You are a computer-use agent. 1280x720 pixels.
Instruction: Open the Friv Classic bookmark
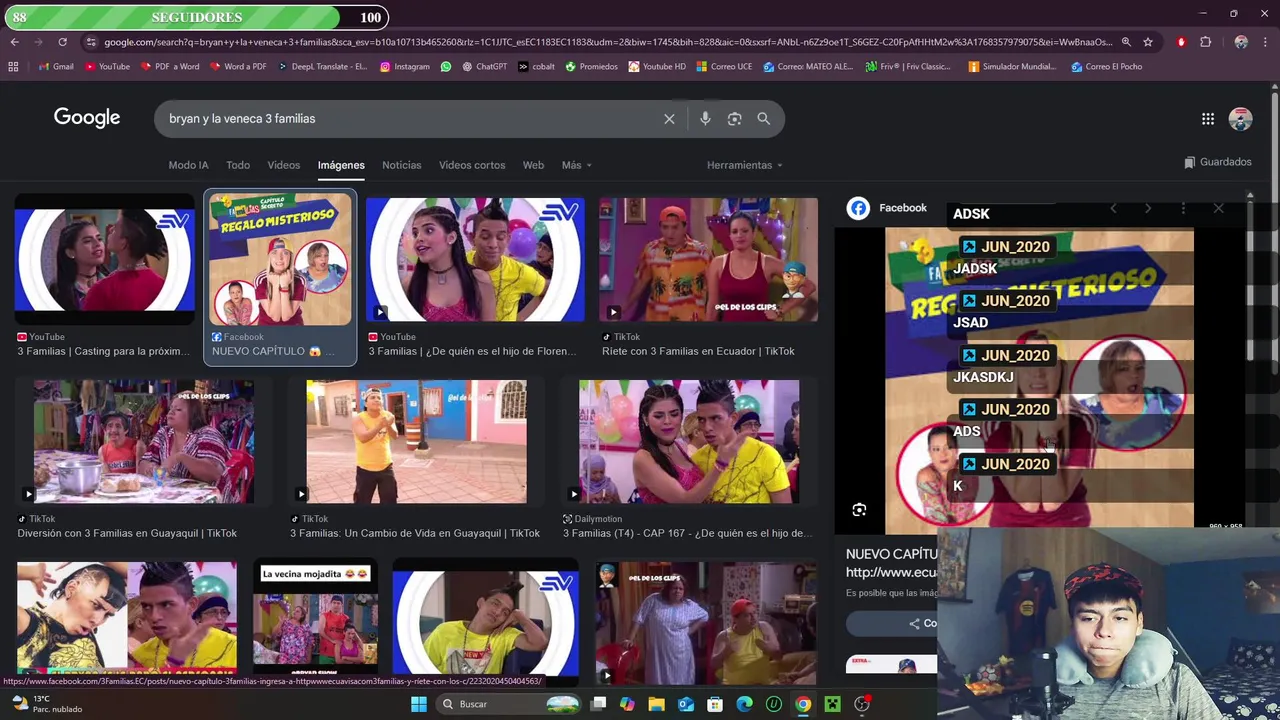point(909,67)
